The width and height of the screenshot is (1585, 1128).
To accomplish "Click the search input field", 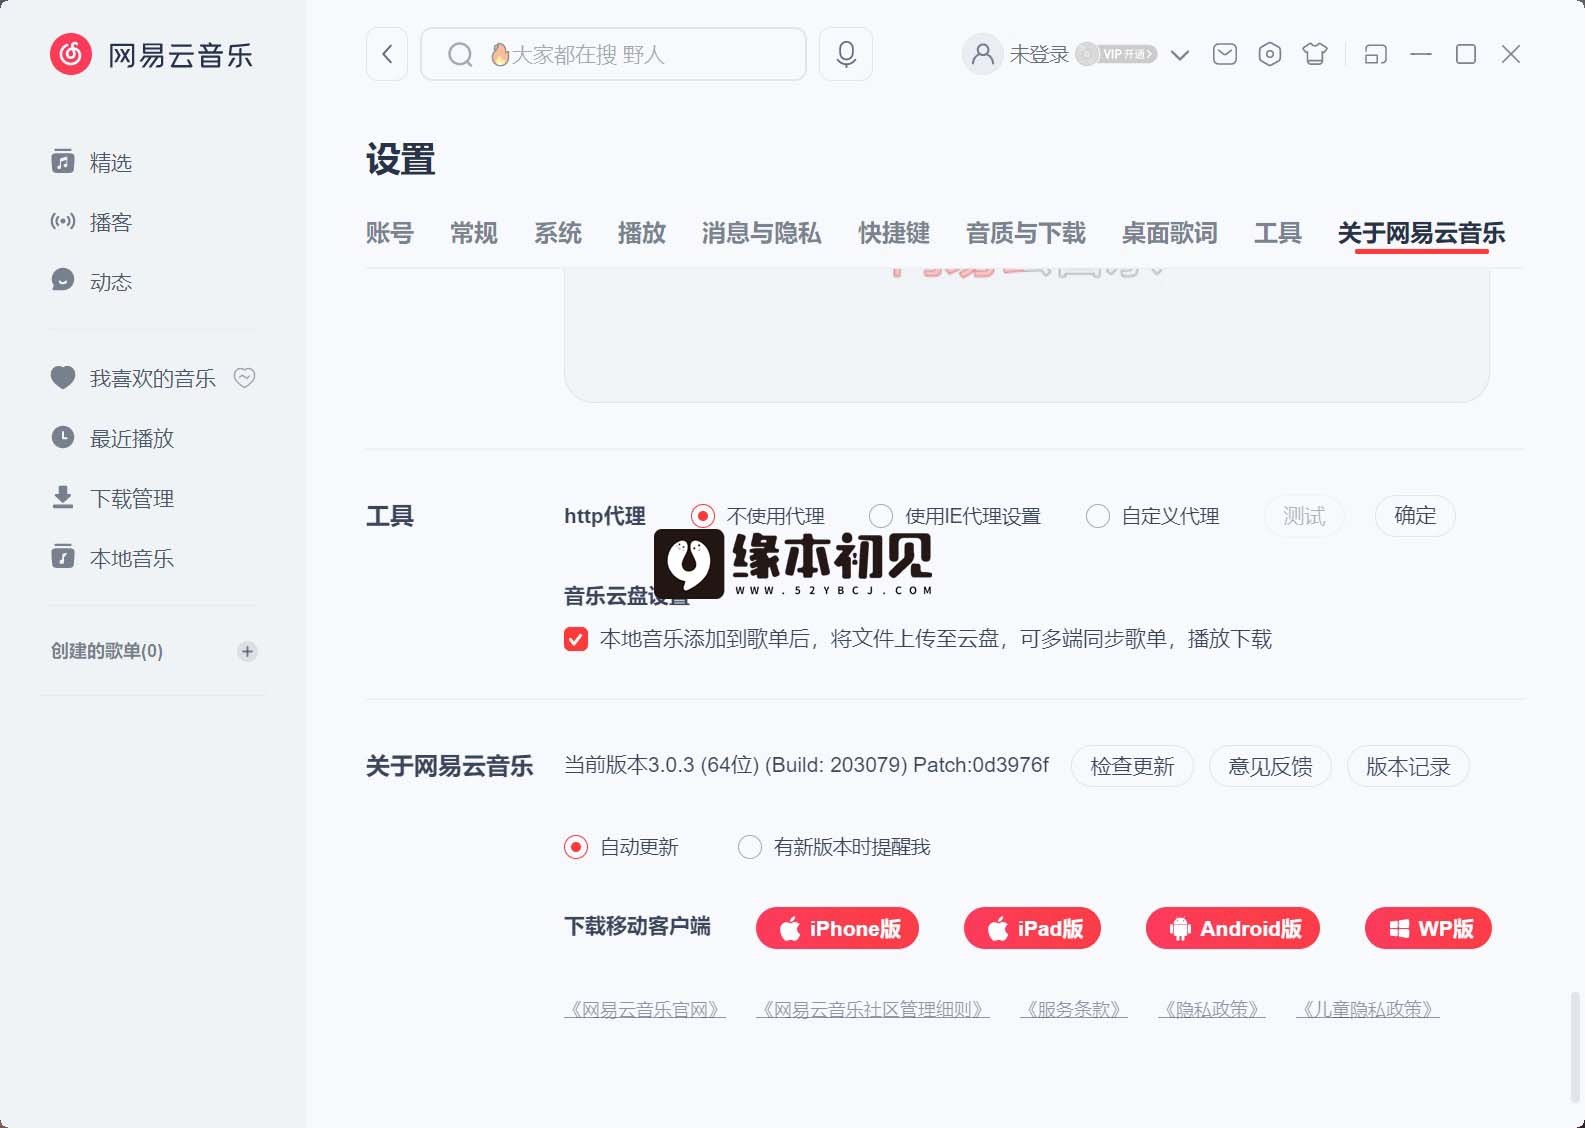I will (x=613, y=54).
